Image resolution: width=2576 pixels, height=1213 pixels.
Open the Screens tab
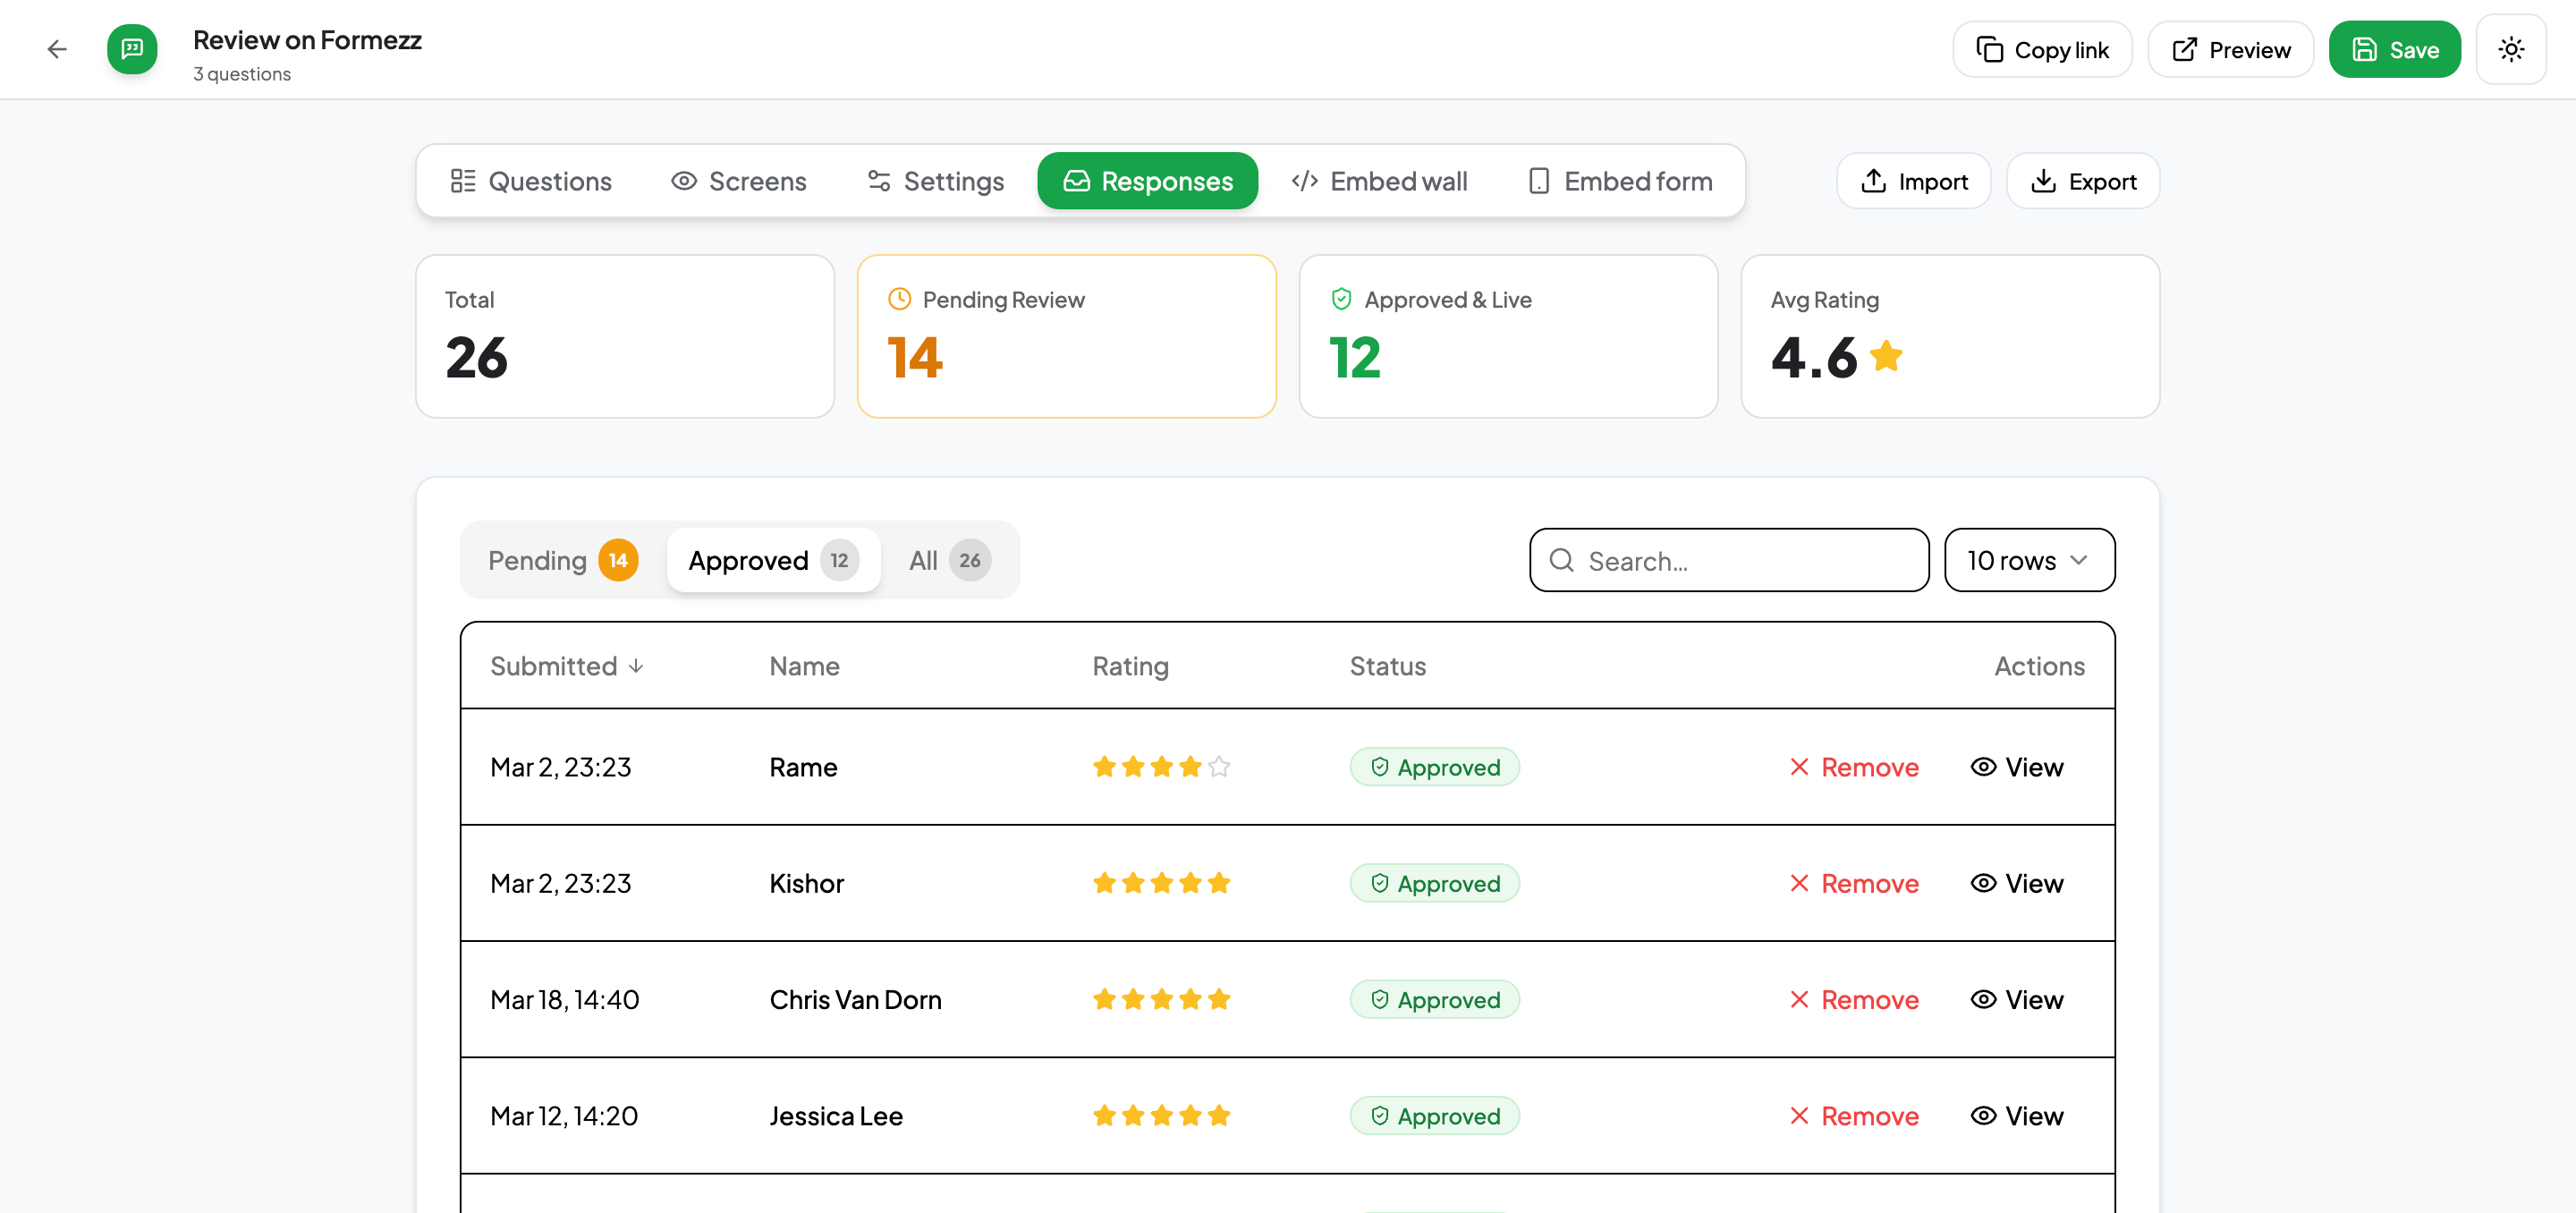point(738,181)
